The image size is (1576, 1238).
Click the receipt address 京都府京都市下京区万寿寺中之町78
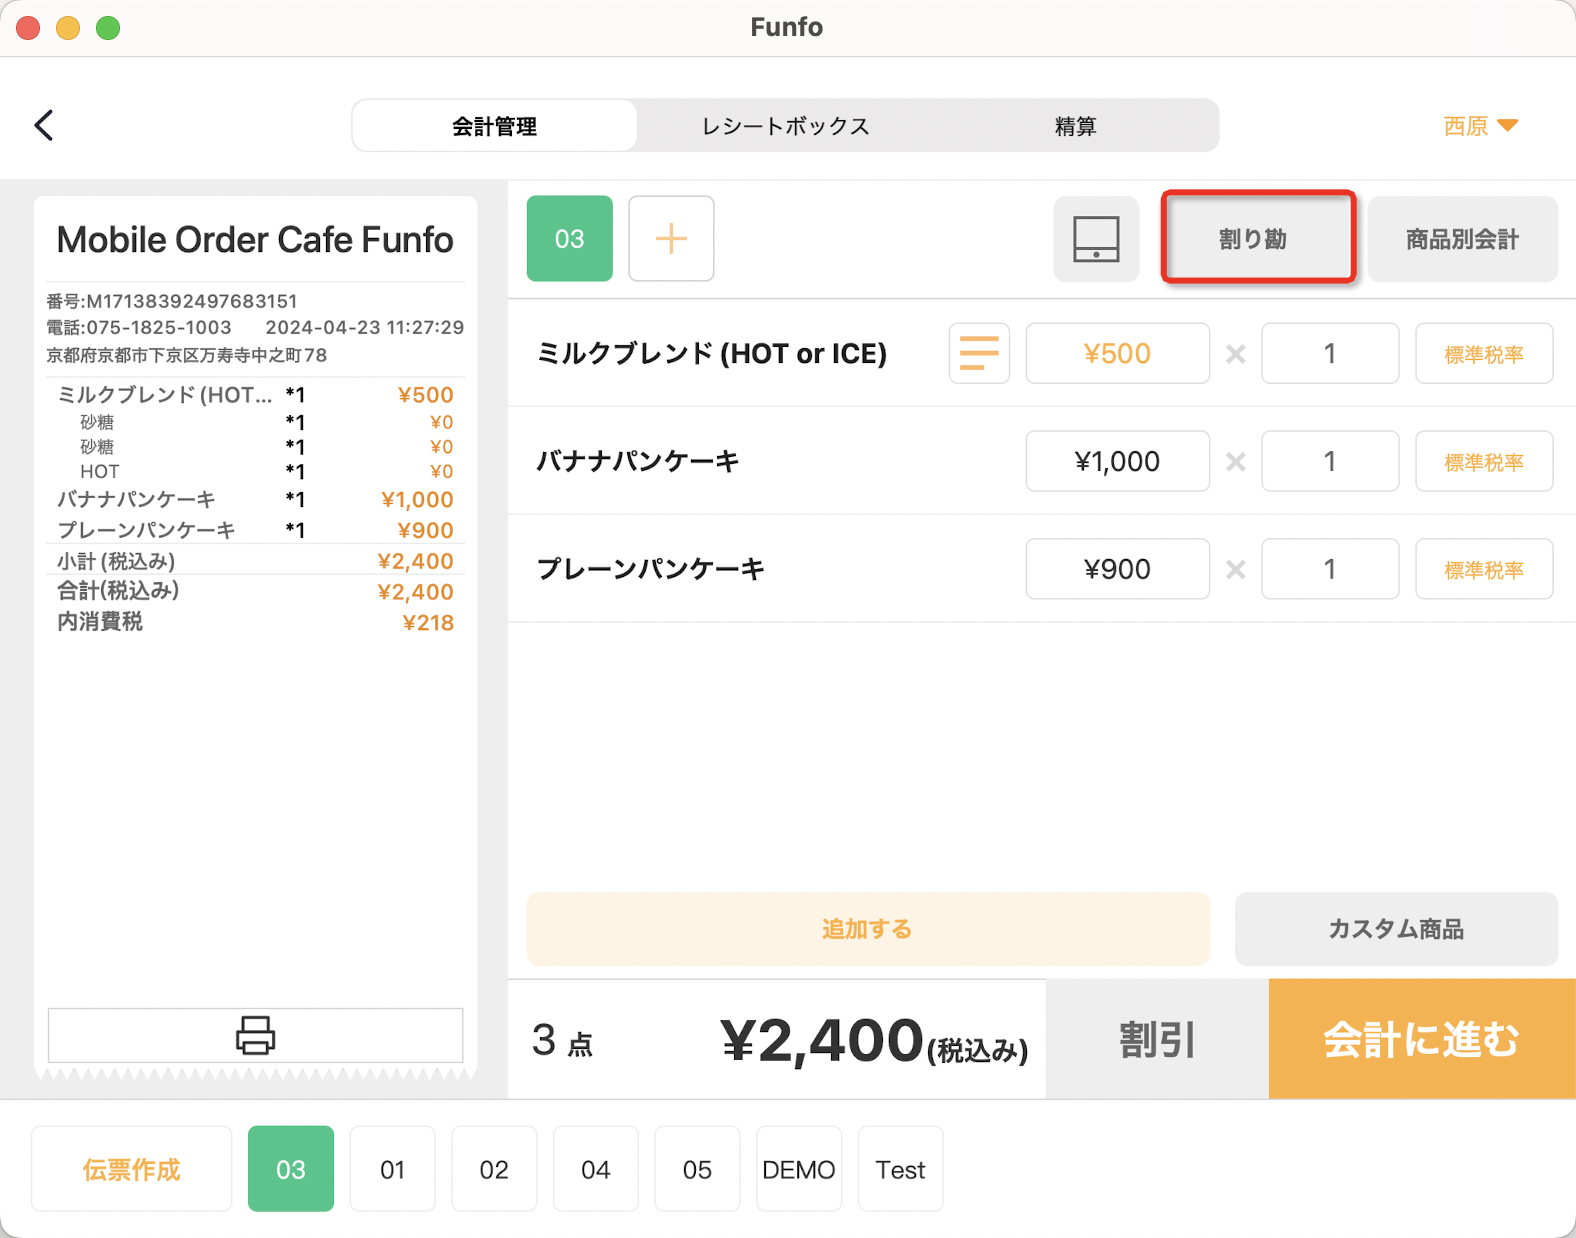pyautogui.click(x=187, y=355)
